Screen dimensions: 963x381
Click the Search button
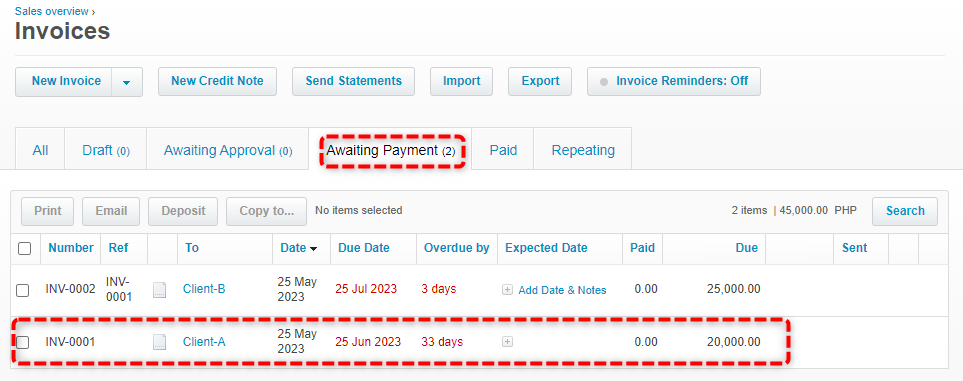(905, 211)
